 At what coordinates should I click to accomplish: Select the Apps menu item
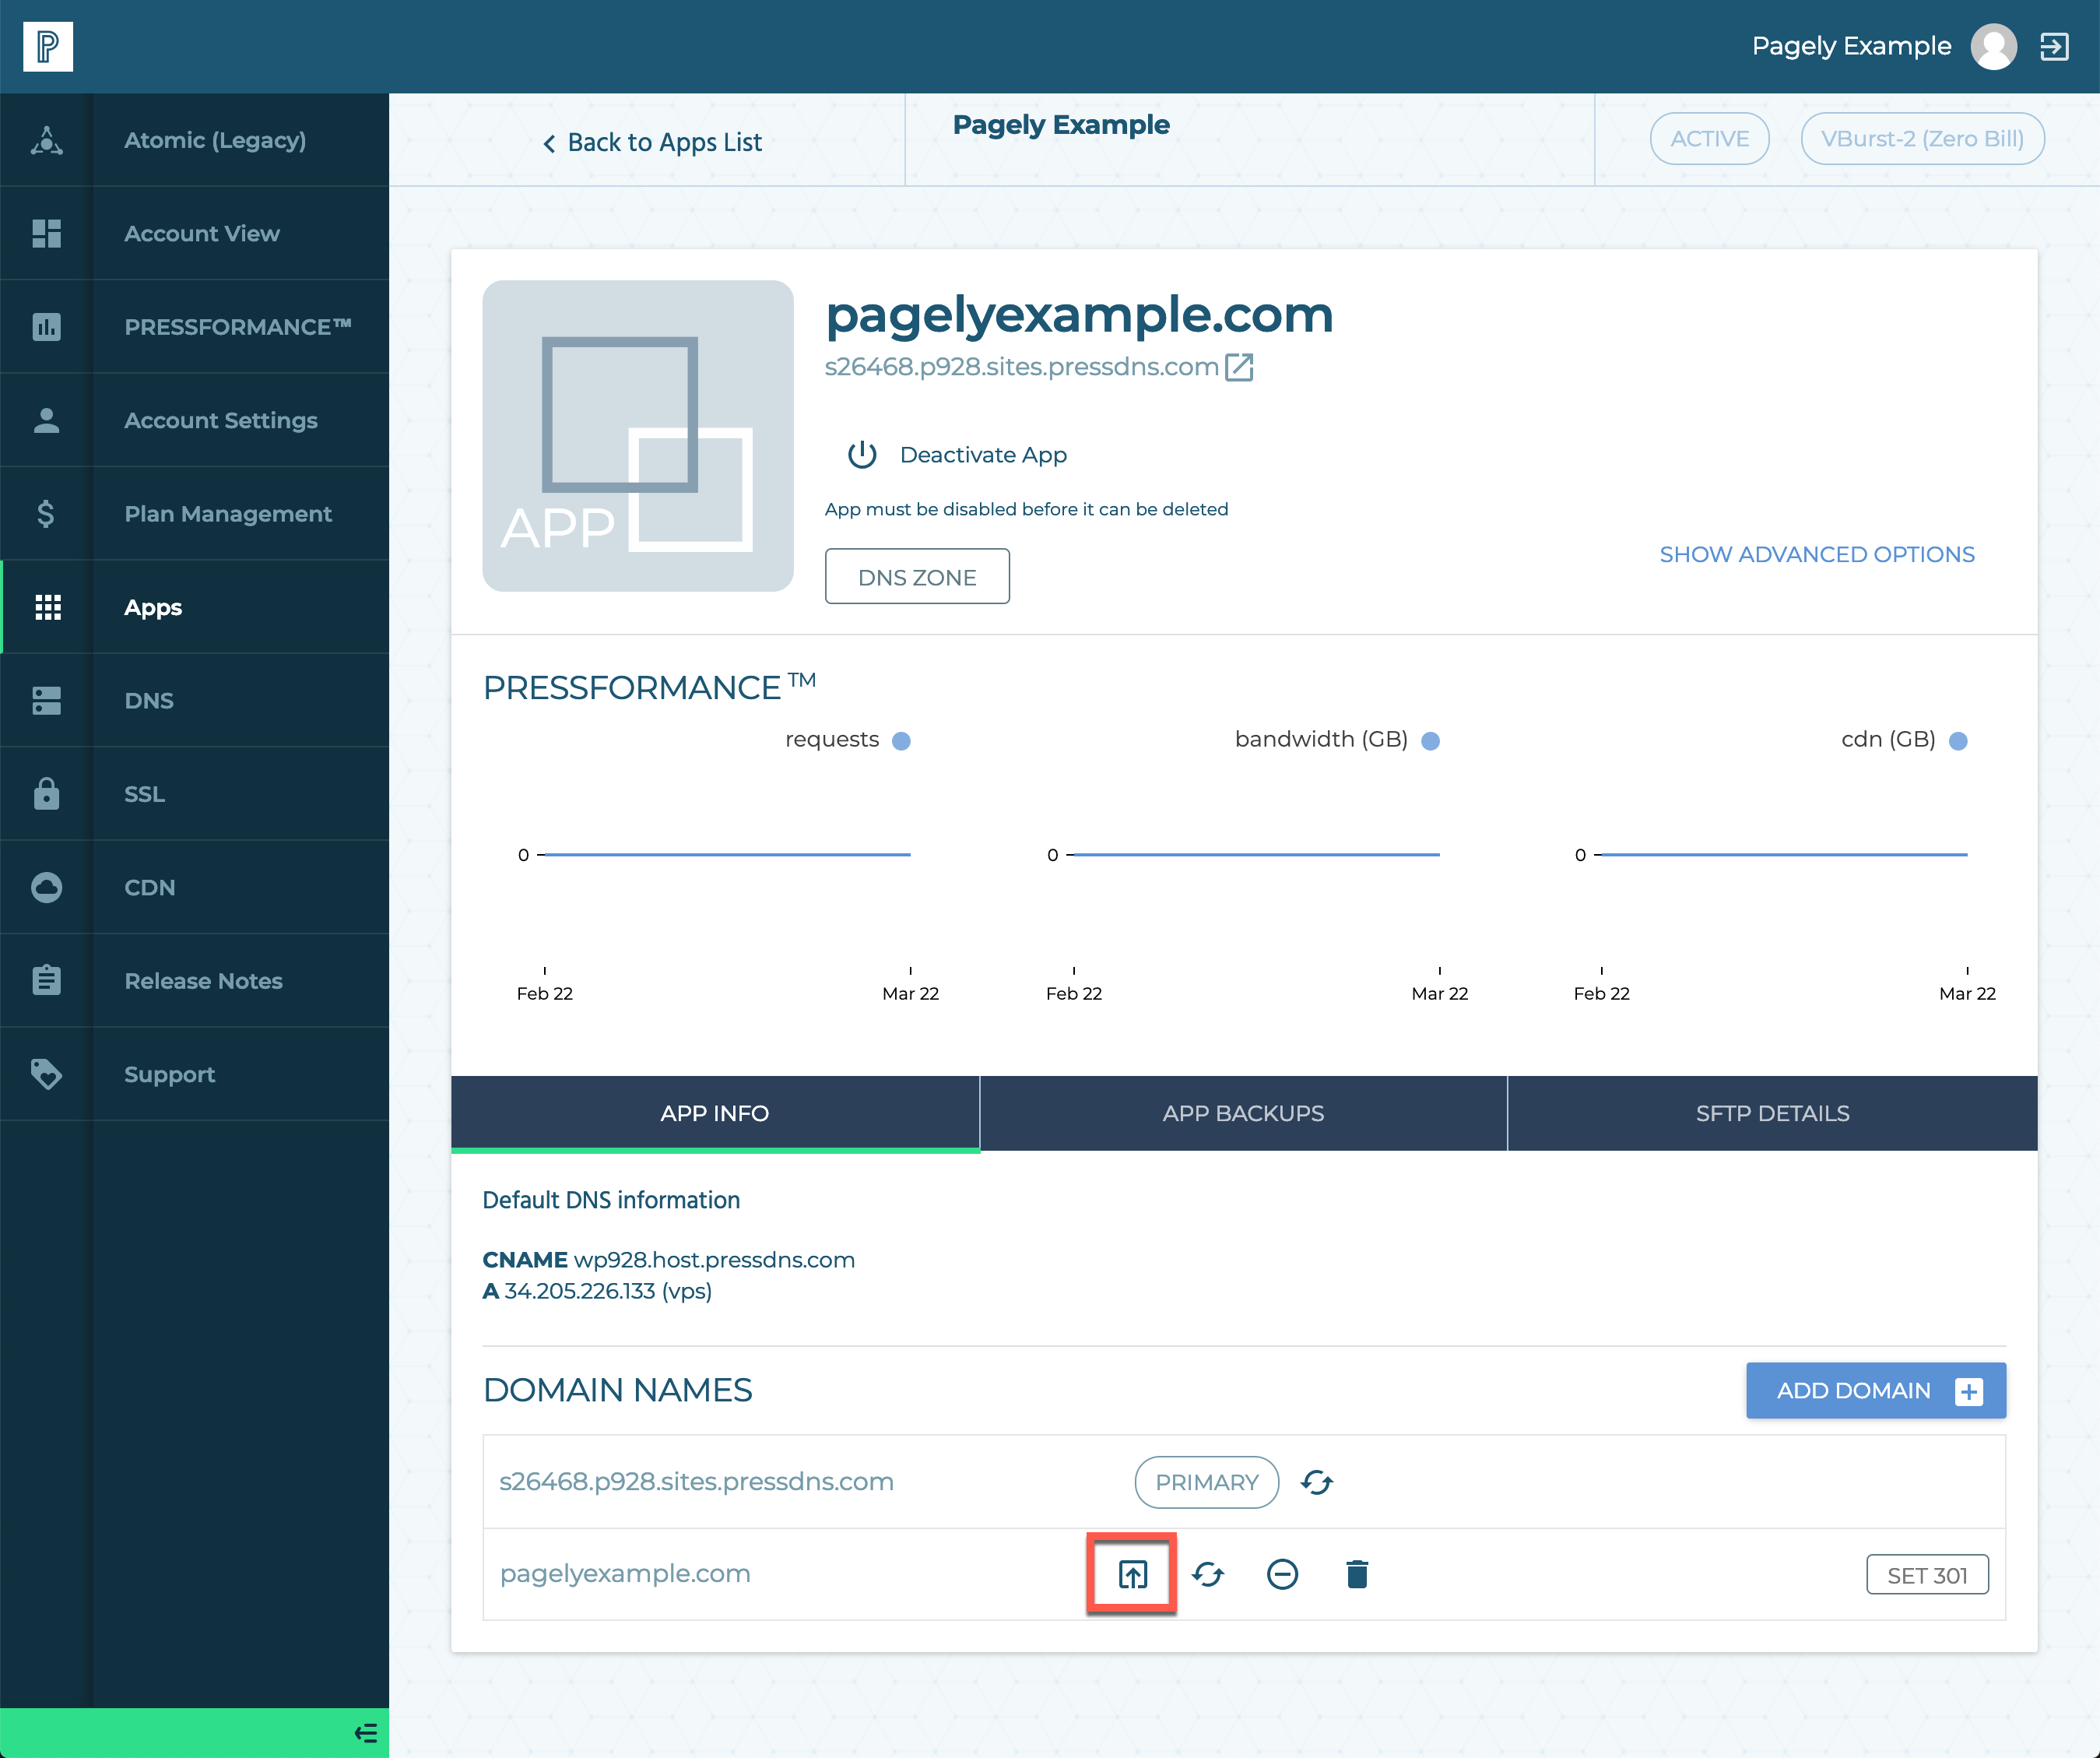click(153, 607)
